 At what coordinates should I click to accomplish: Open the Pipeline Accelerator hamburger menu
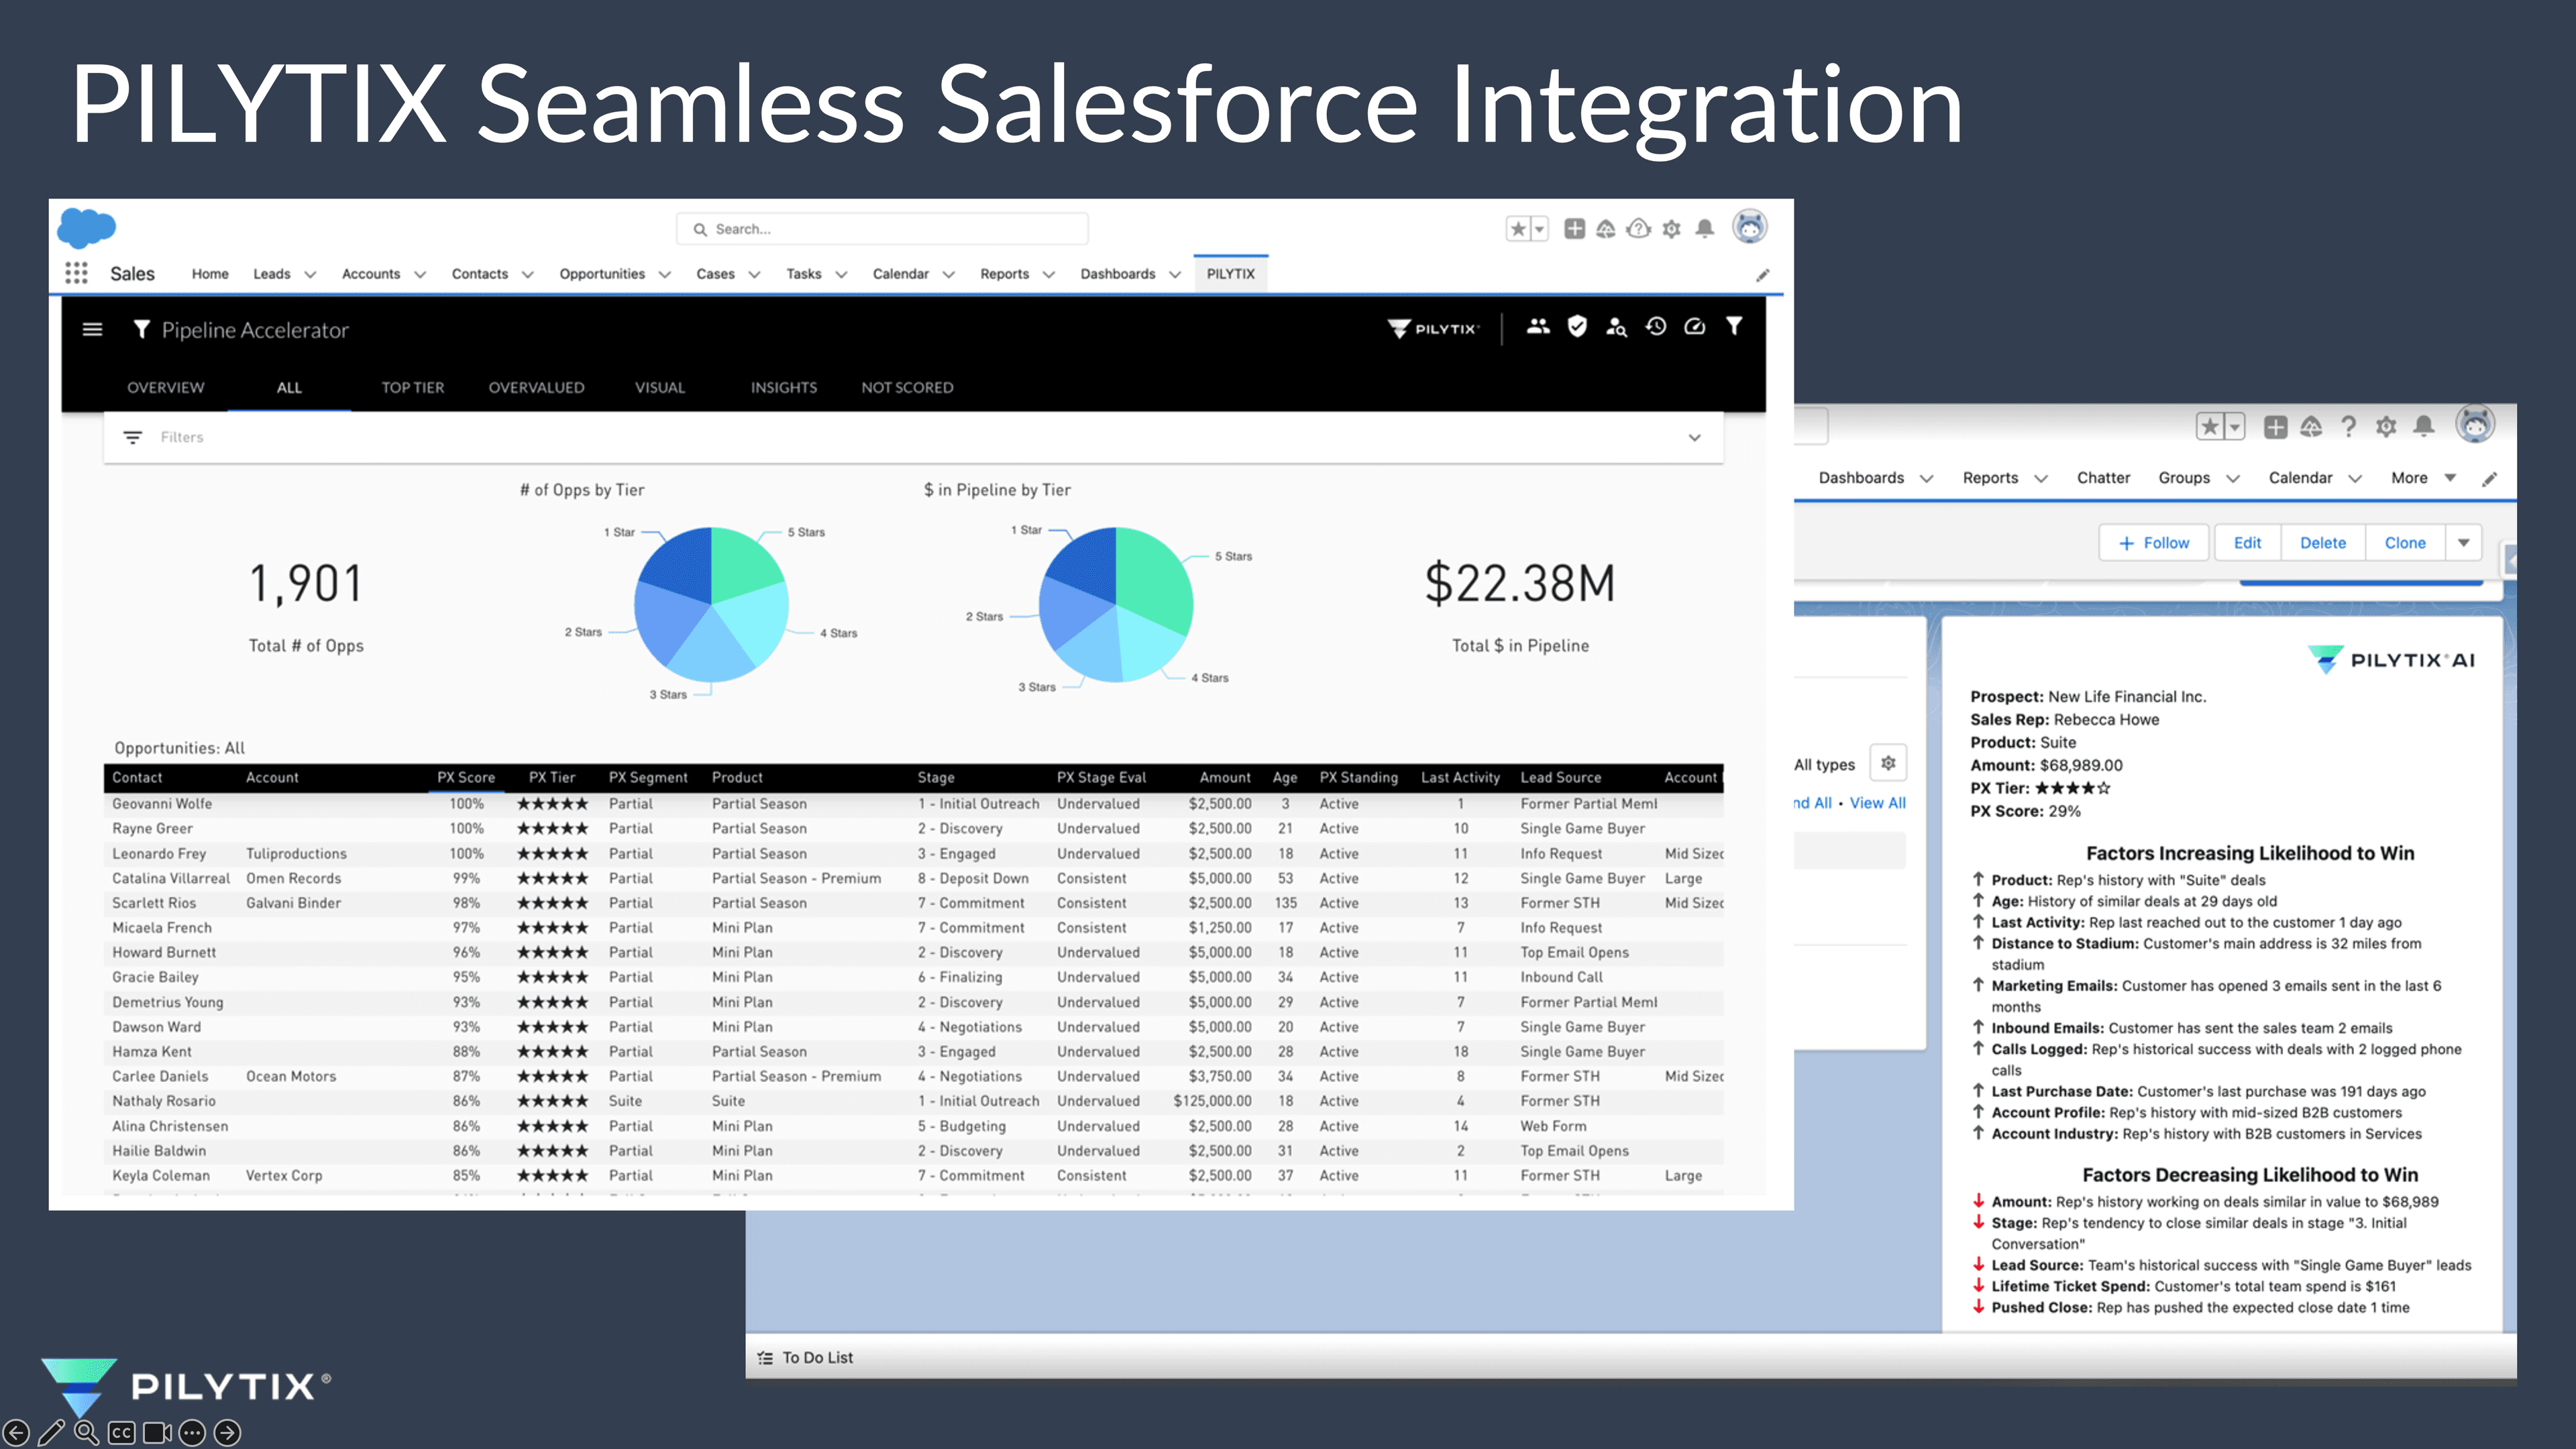click(x=92, y=329)
